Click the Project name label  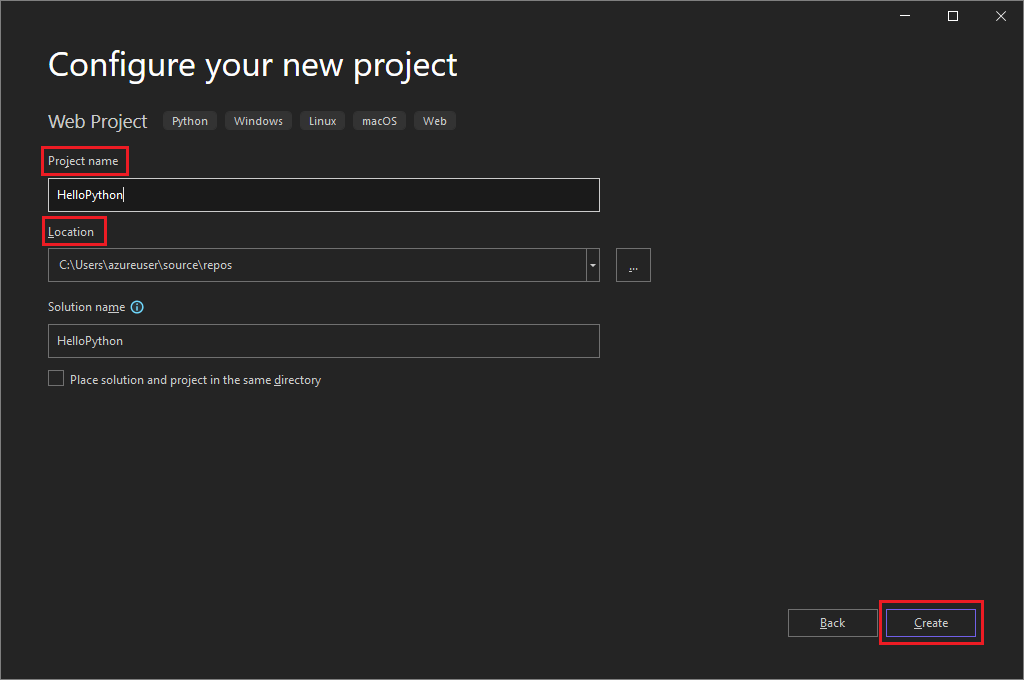(x=83, y=161)
